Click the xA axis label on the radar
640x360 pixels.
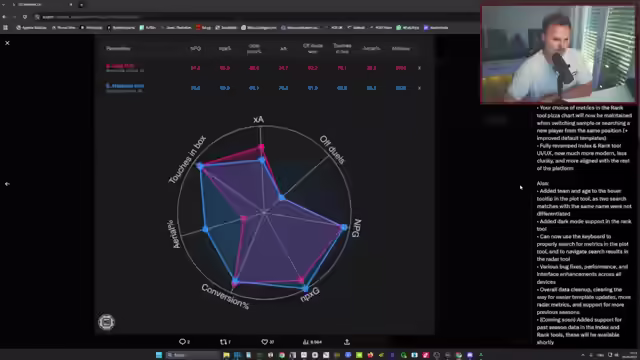coord(258,119)
